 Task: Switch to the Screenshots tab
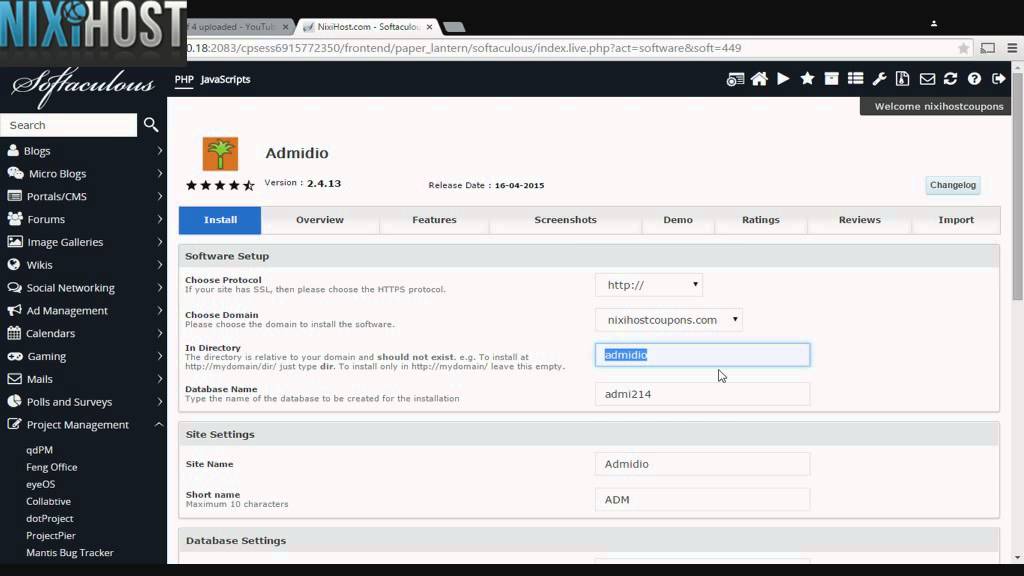coord(566,220)
